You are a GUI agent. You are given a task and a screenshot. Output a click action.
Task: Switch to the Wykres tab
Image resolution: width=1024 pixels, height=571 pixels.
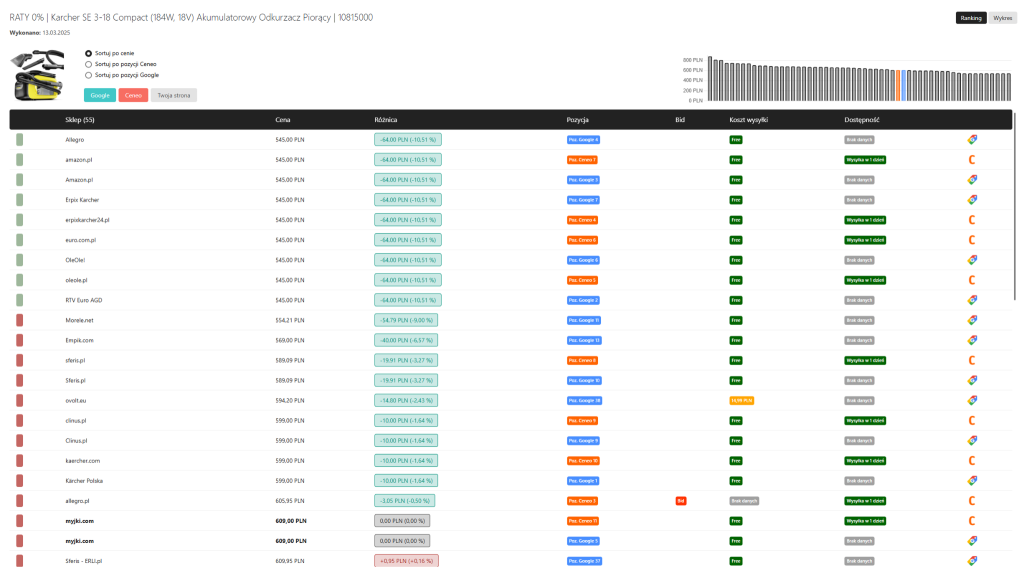coord(1002,18)
